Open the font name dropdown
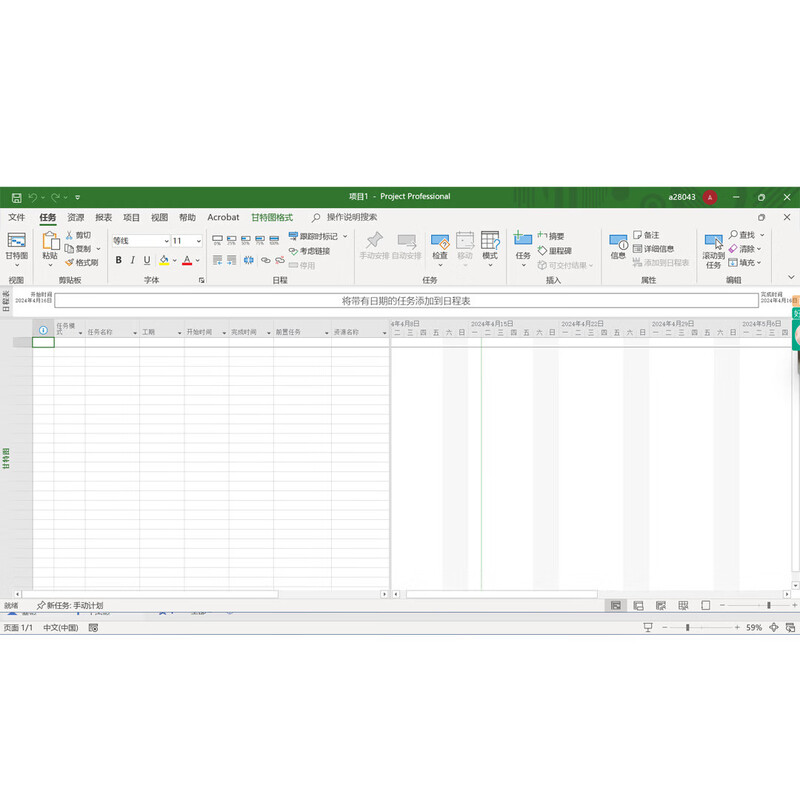The height and width of the screenshot is (800, 800). (167, 240)
